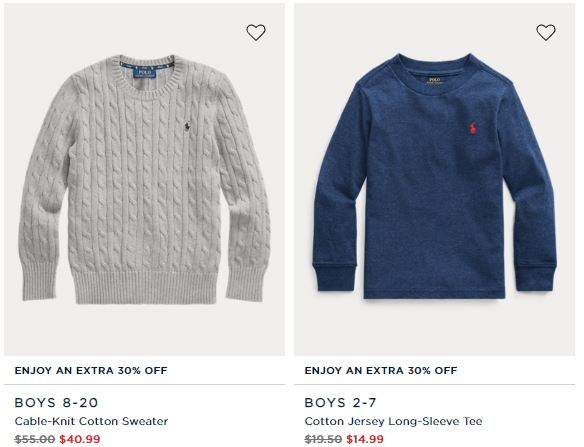Click the Polo neck tag inside navy tee
This screenshot has width=584, height=447.
(434, 81)
